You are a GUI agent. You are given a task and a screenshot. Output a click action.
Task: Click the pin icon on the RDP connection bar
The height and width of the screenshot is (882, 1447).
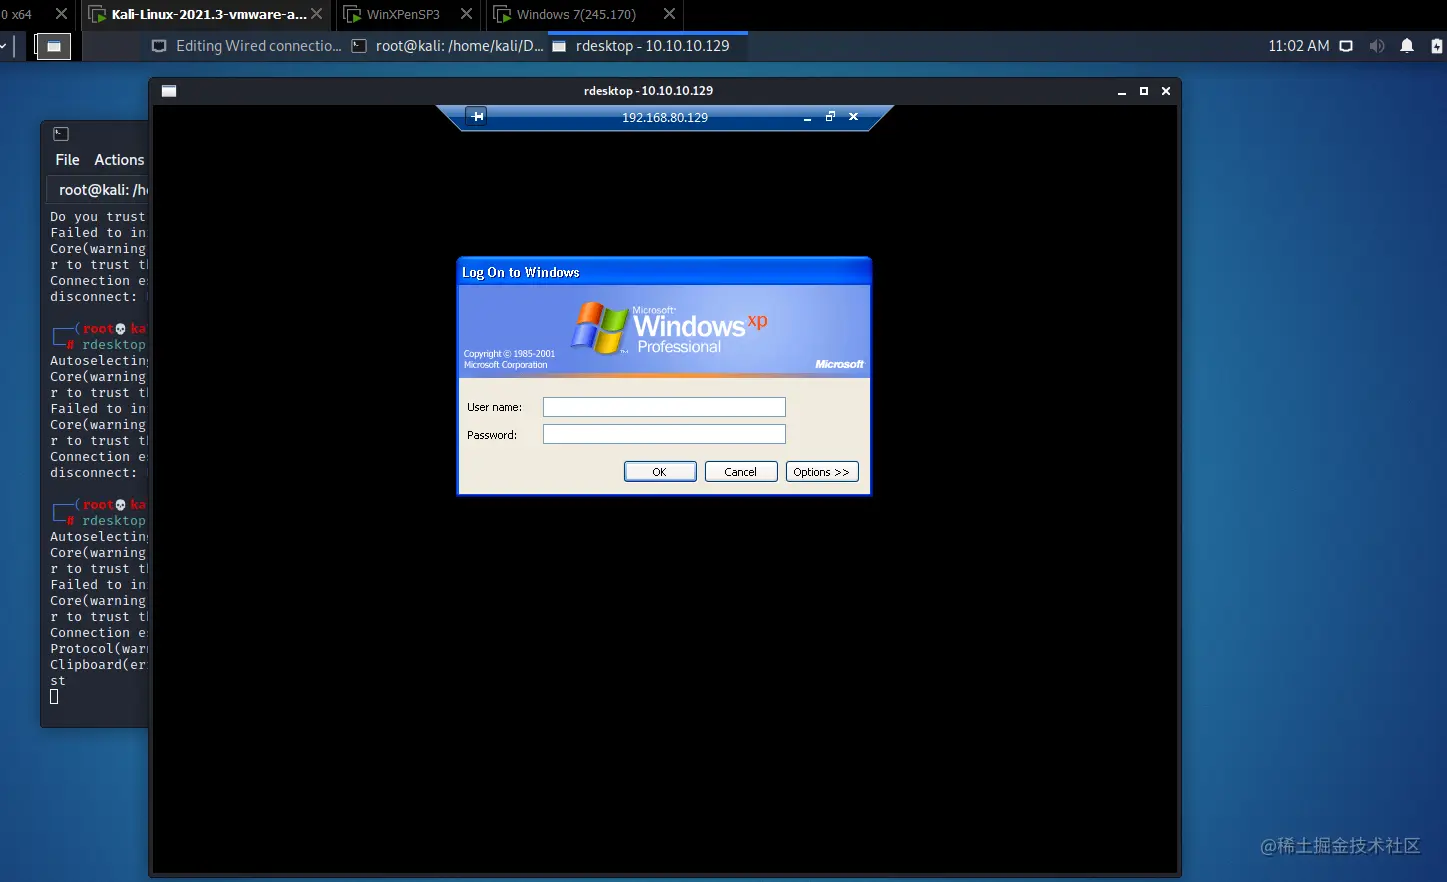click(477, 116)
